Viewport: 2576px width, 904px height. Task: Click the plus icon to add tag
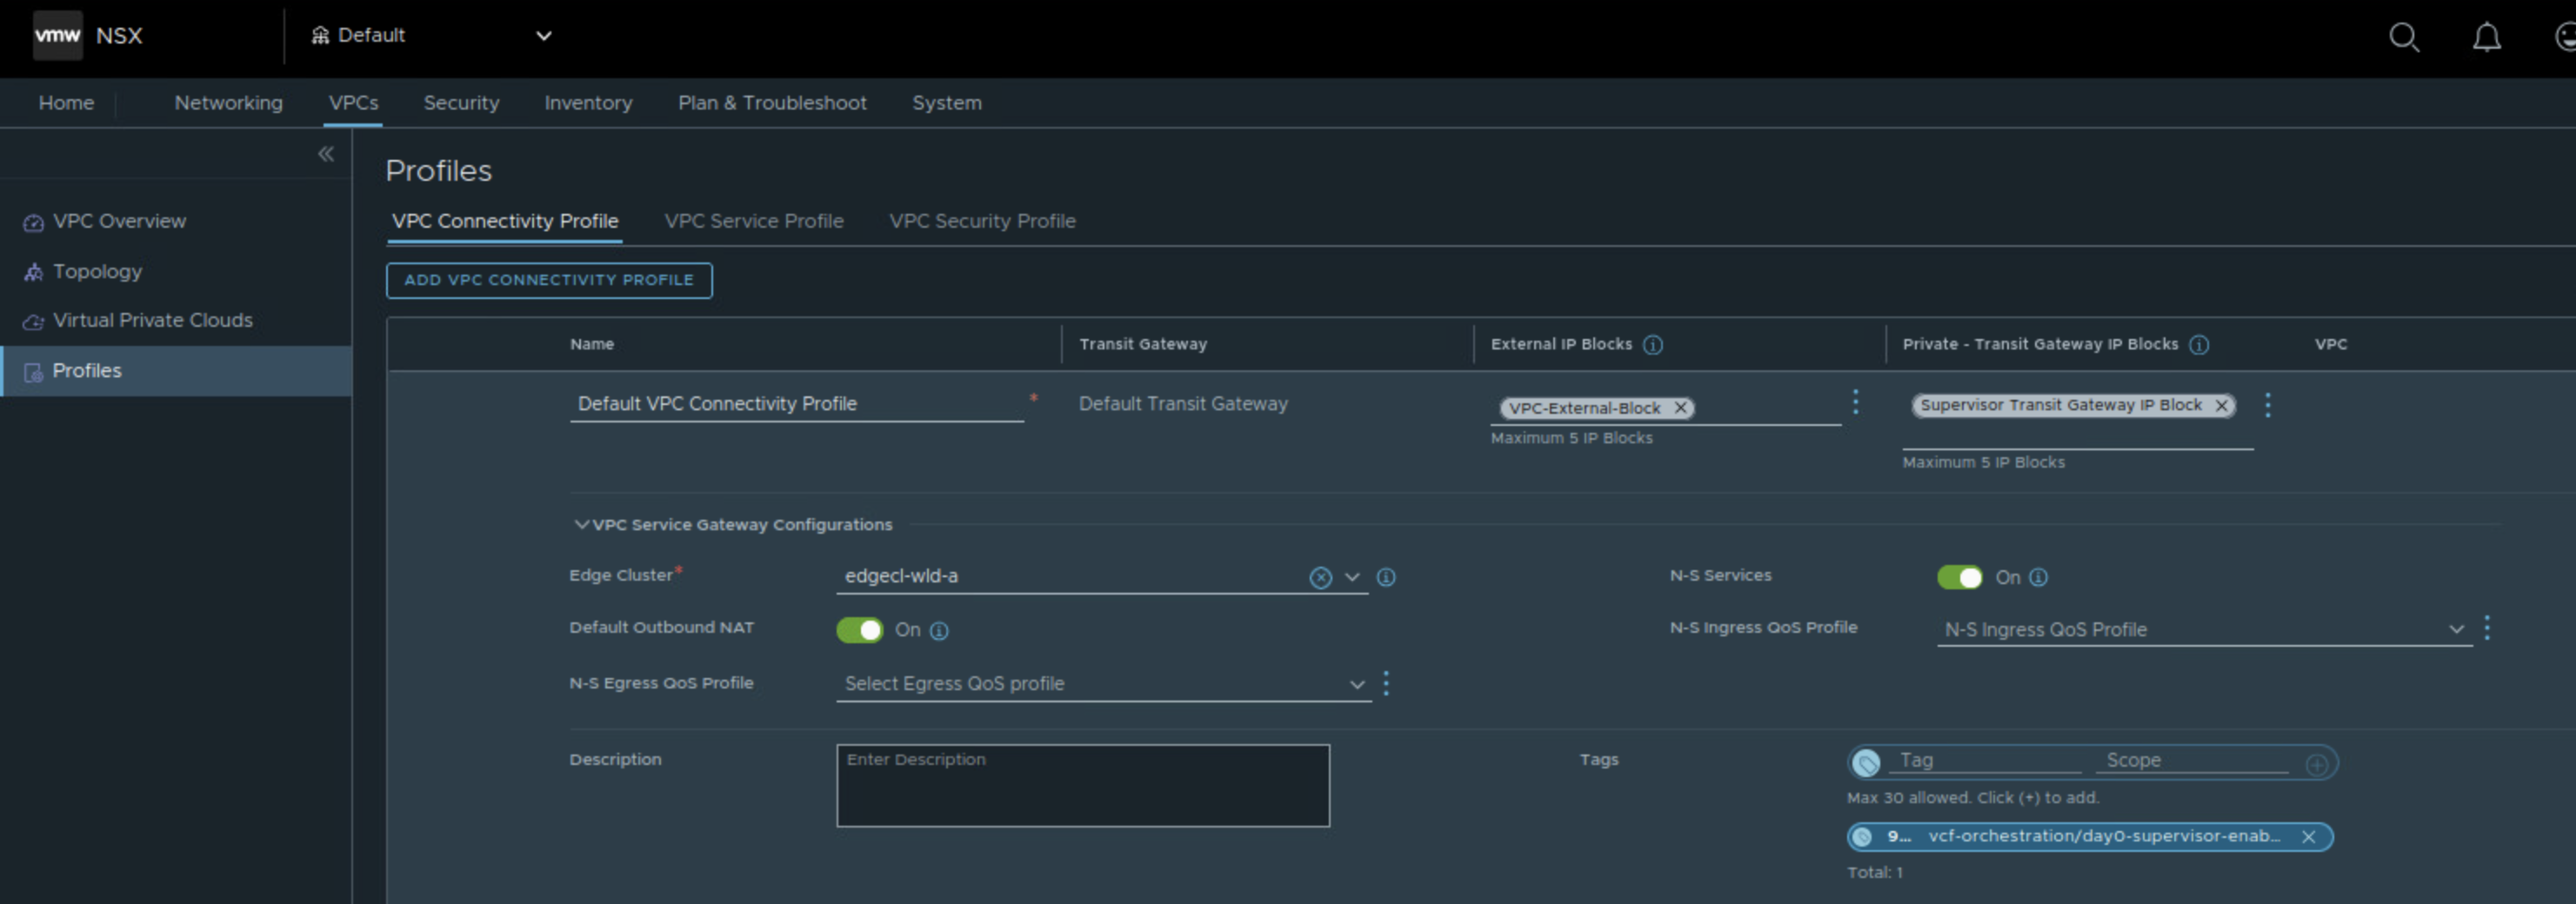click(2316, 765)
